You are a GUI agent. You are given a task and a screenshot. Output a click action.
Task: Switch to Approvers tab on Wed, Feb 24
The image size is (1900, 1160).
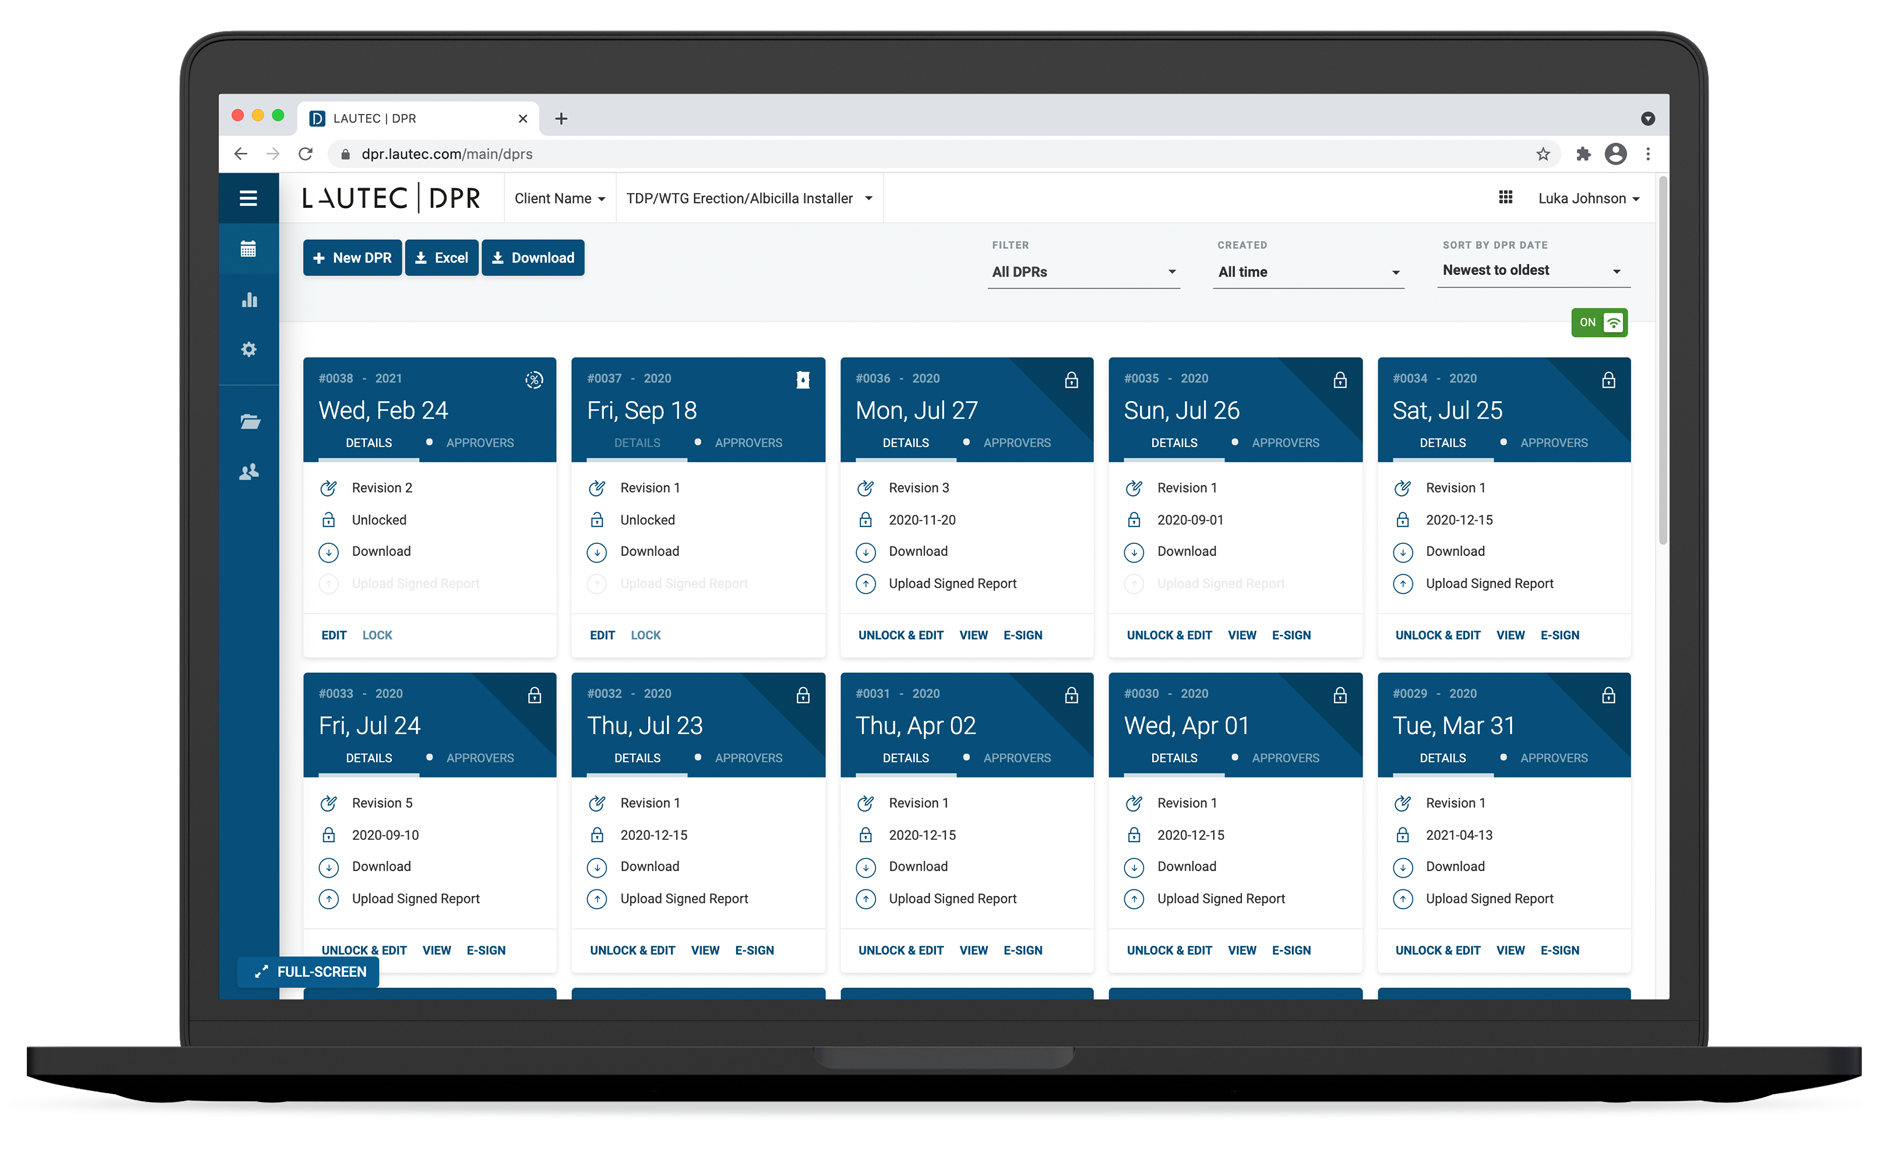click(479, 443)
